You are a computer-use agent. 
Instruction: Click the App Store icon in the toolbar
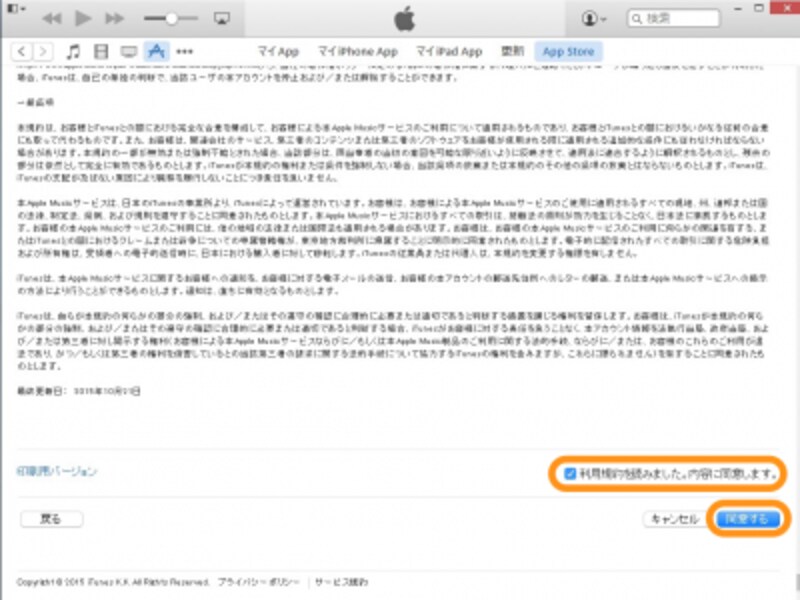(x=159, y=49)
